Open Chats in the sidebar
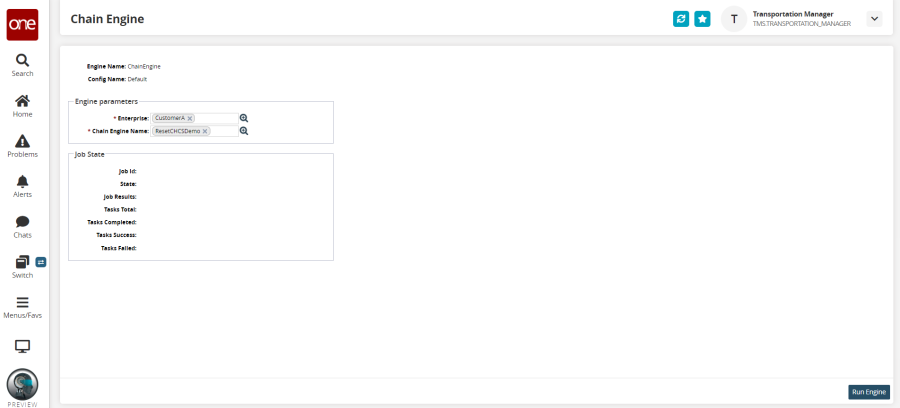 point(22,226)
